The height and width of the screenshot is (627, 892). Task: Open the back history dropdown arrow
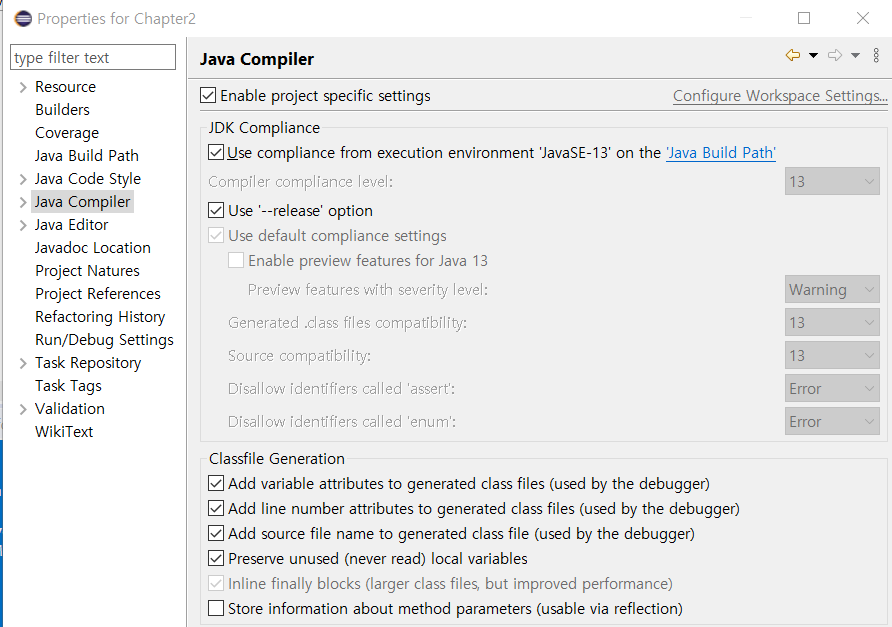coord(813,55)
